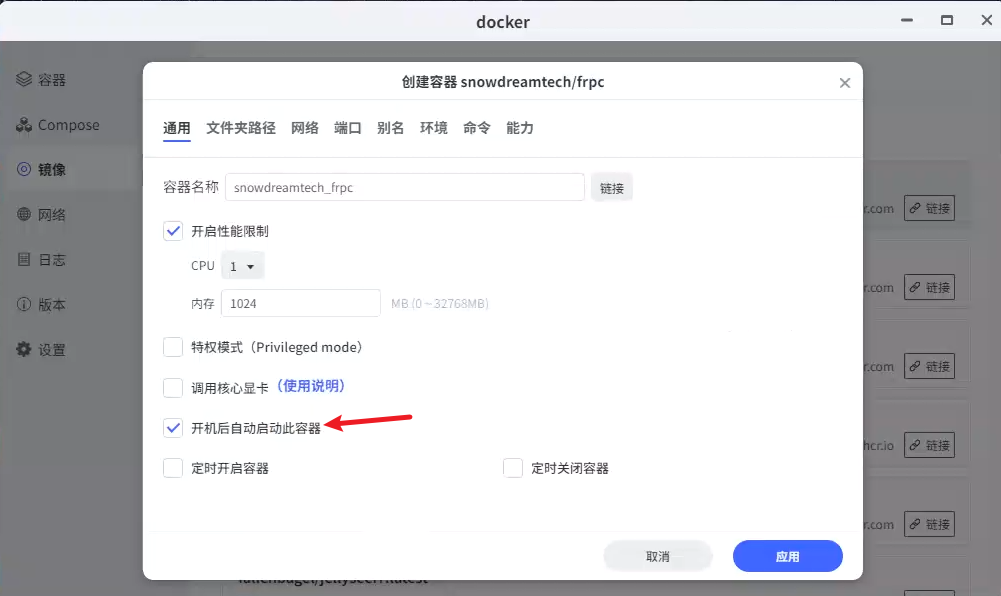This screenshot has height=596, width=1001.
Task: Click the 取消 cancel button
Action: 657,556
